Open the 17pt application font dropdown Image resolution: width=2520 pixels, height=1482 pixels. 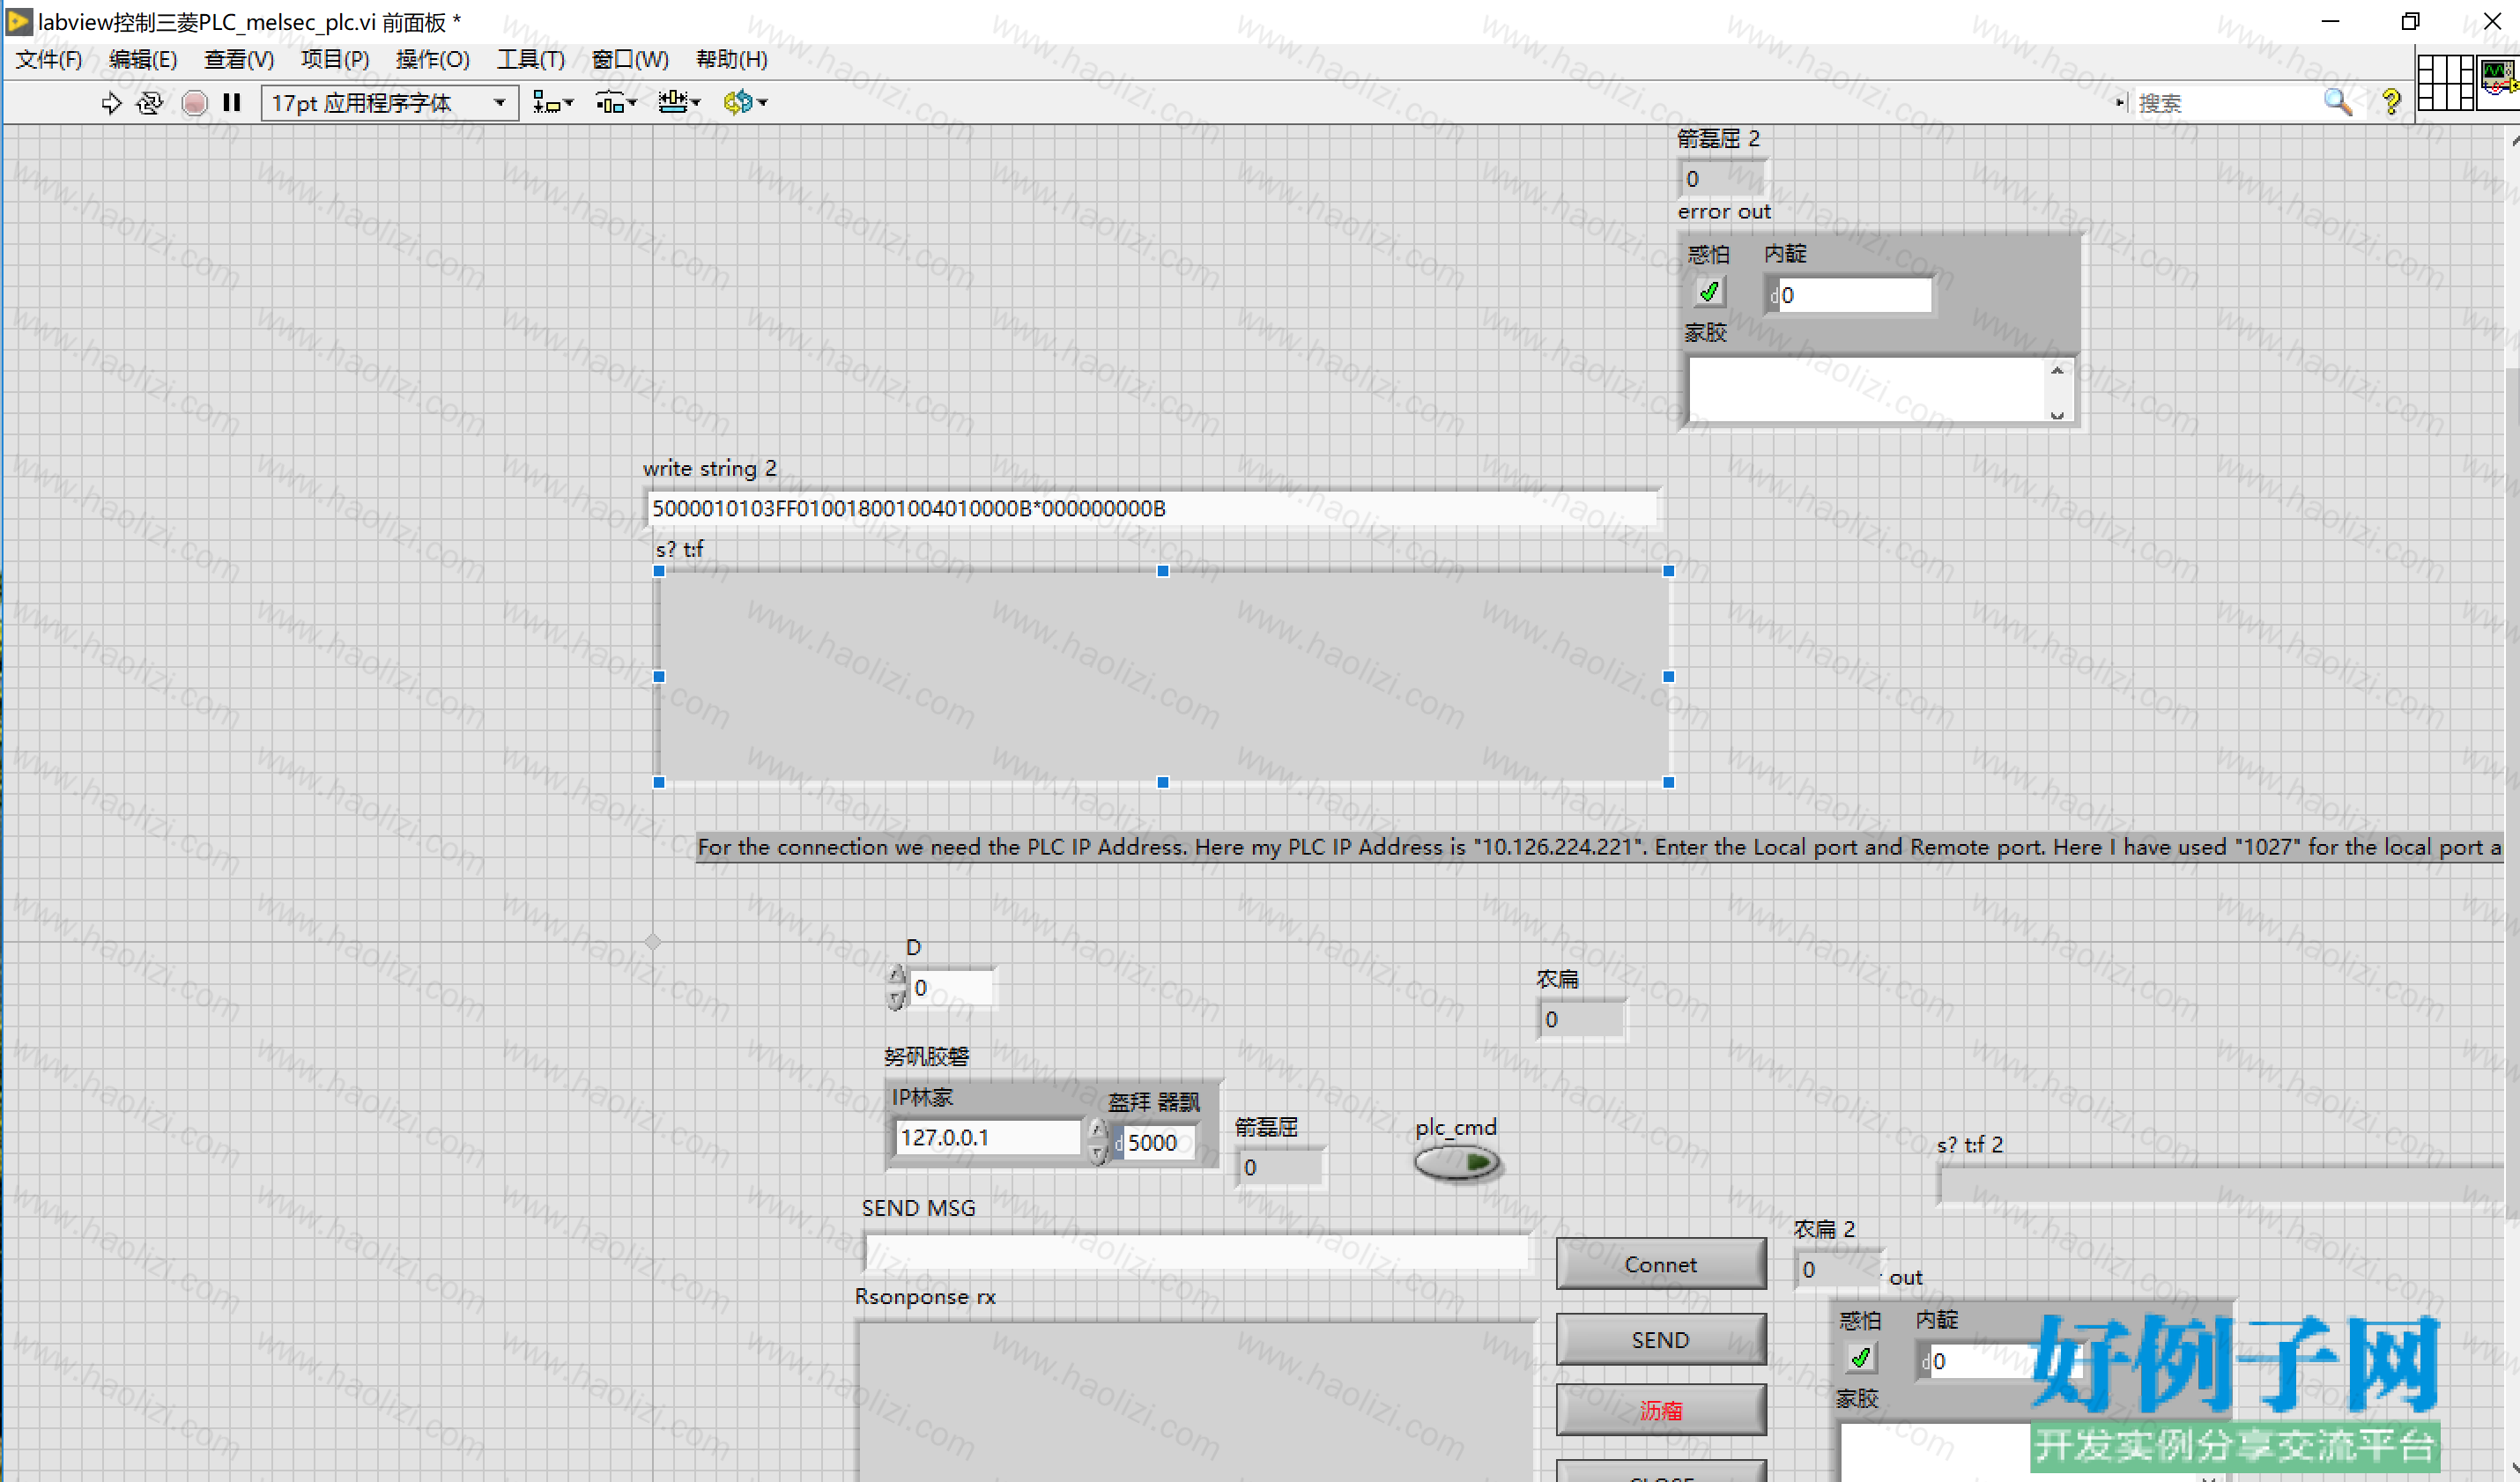tap(390, 103)
